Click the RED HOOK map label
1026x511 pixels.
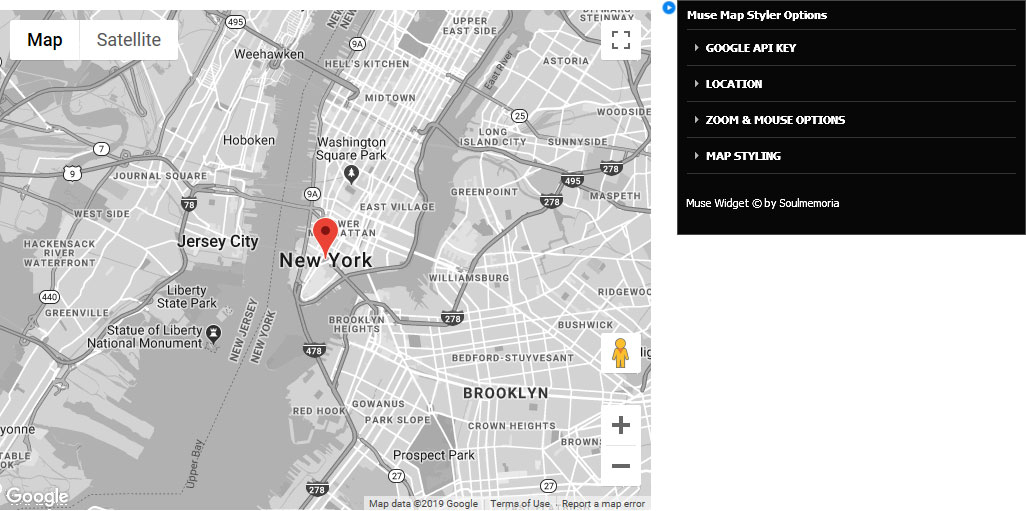319,411
